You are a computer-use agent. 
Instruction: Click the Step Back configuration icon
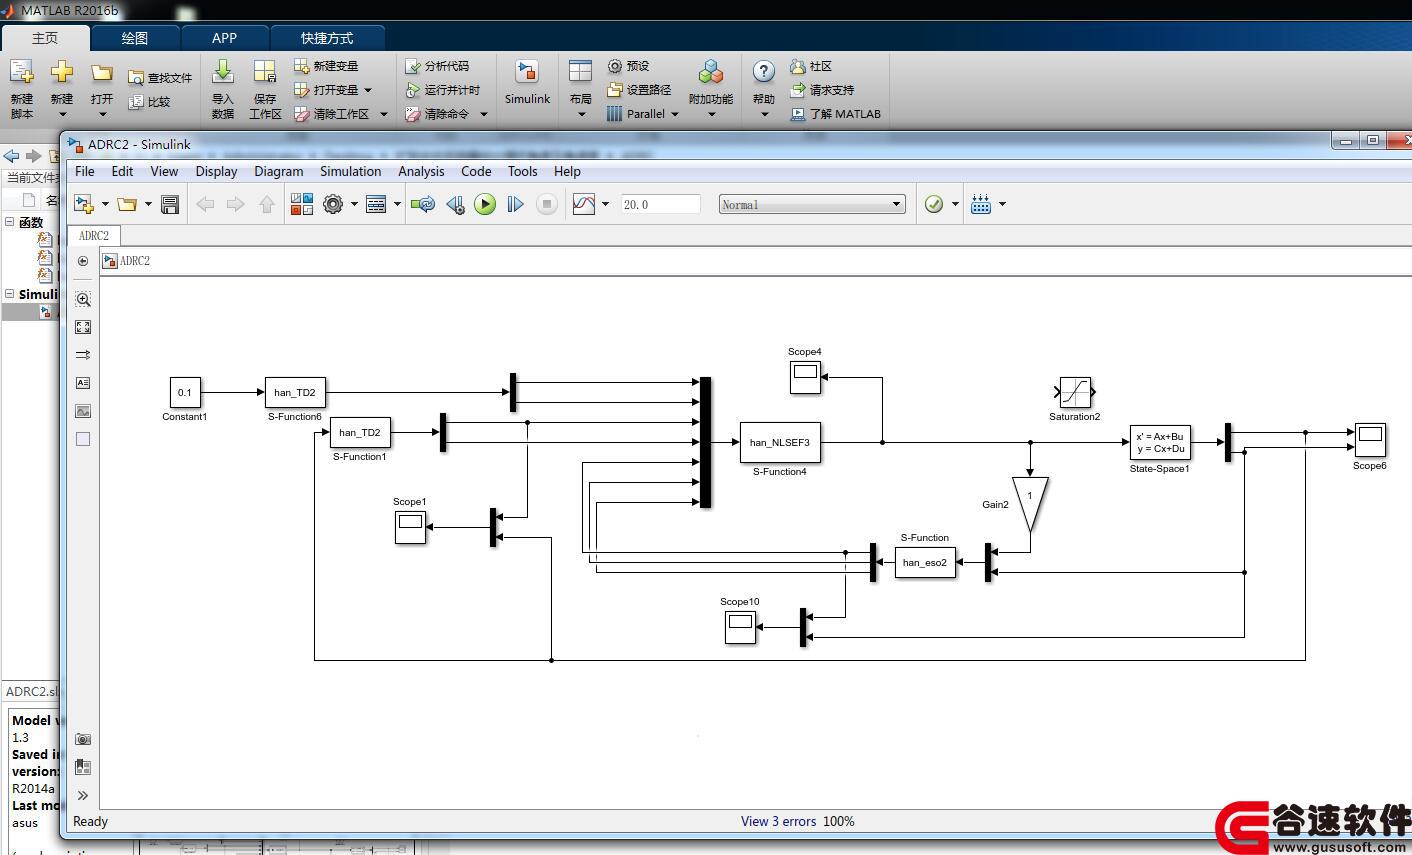[x=455, y=204]
